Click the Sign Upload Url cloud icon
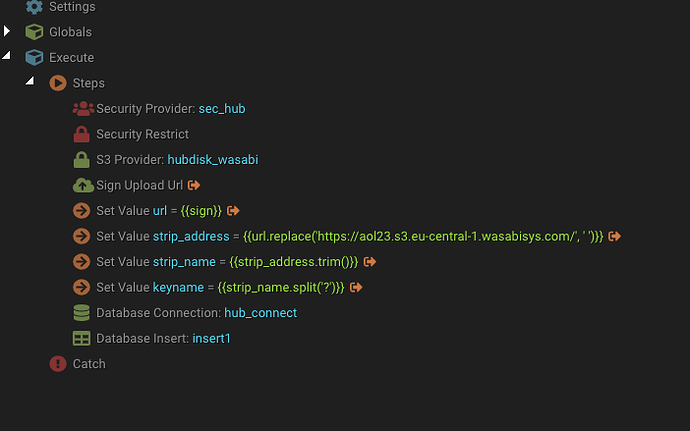Screen dimensions: 690x431 point(83,185)
